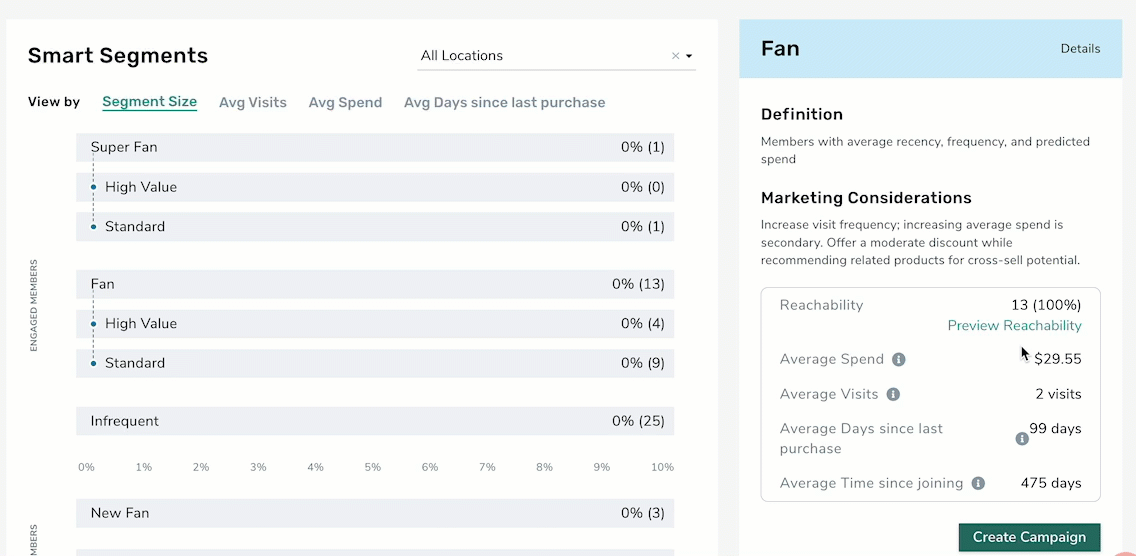Select the Infrequent segment row
Image resolution: width=1136 pixels, height=556 pixels.
375,421
